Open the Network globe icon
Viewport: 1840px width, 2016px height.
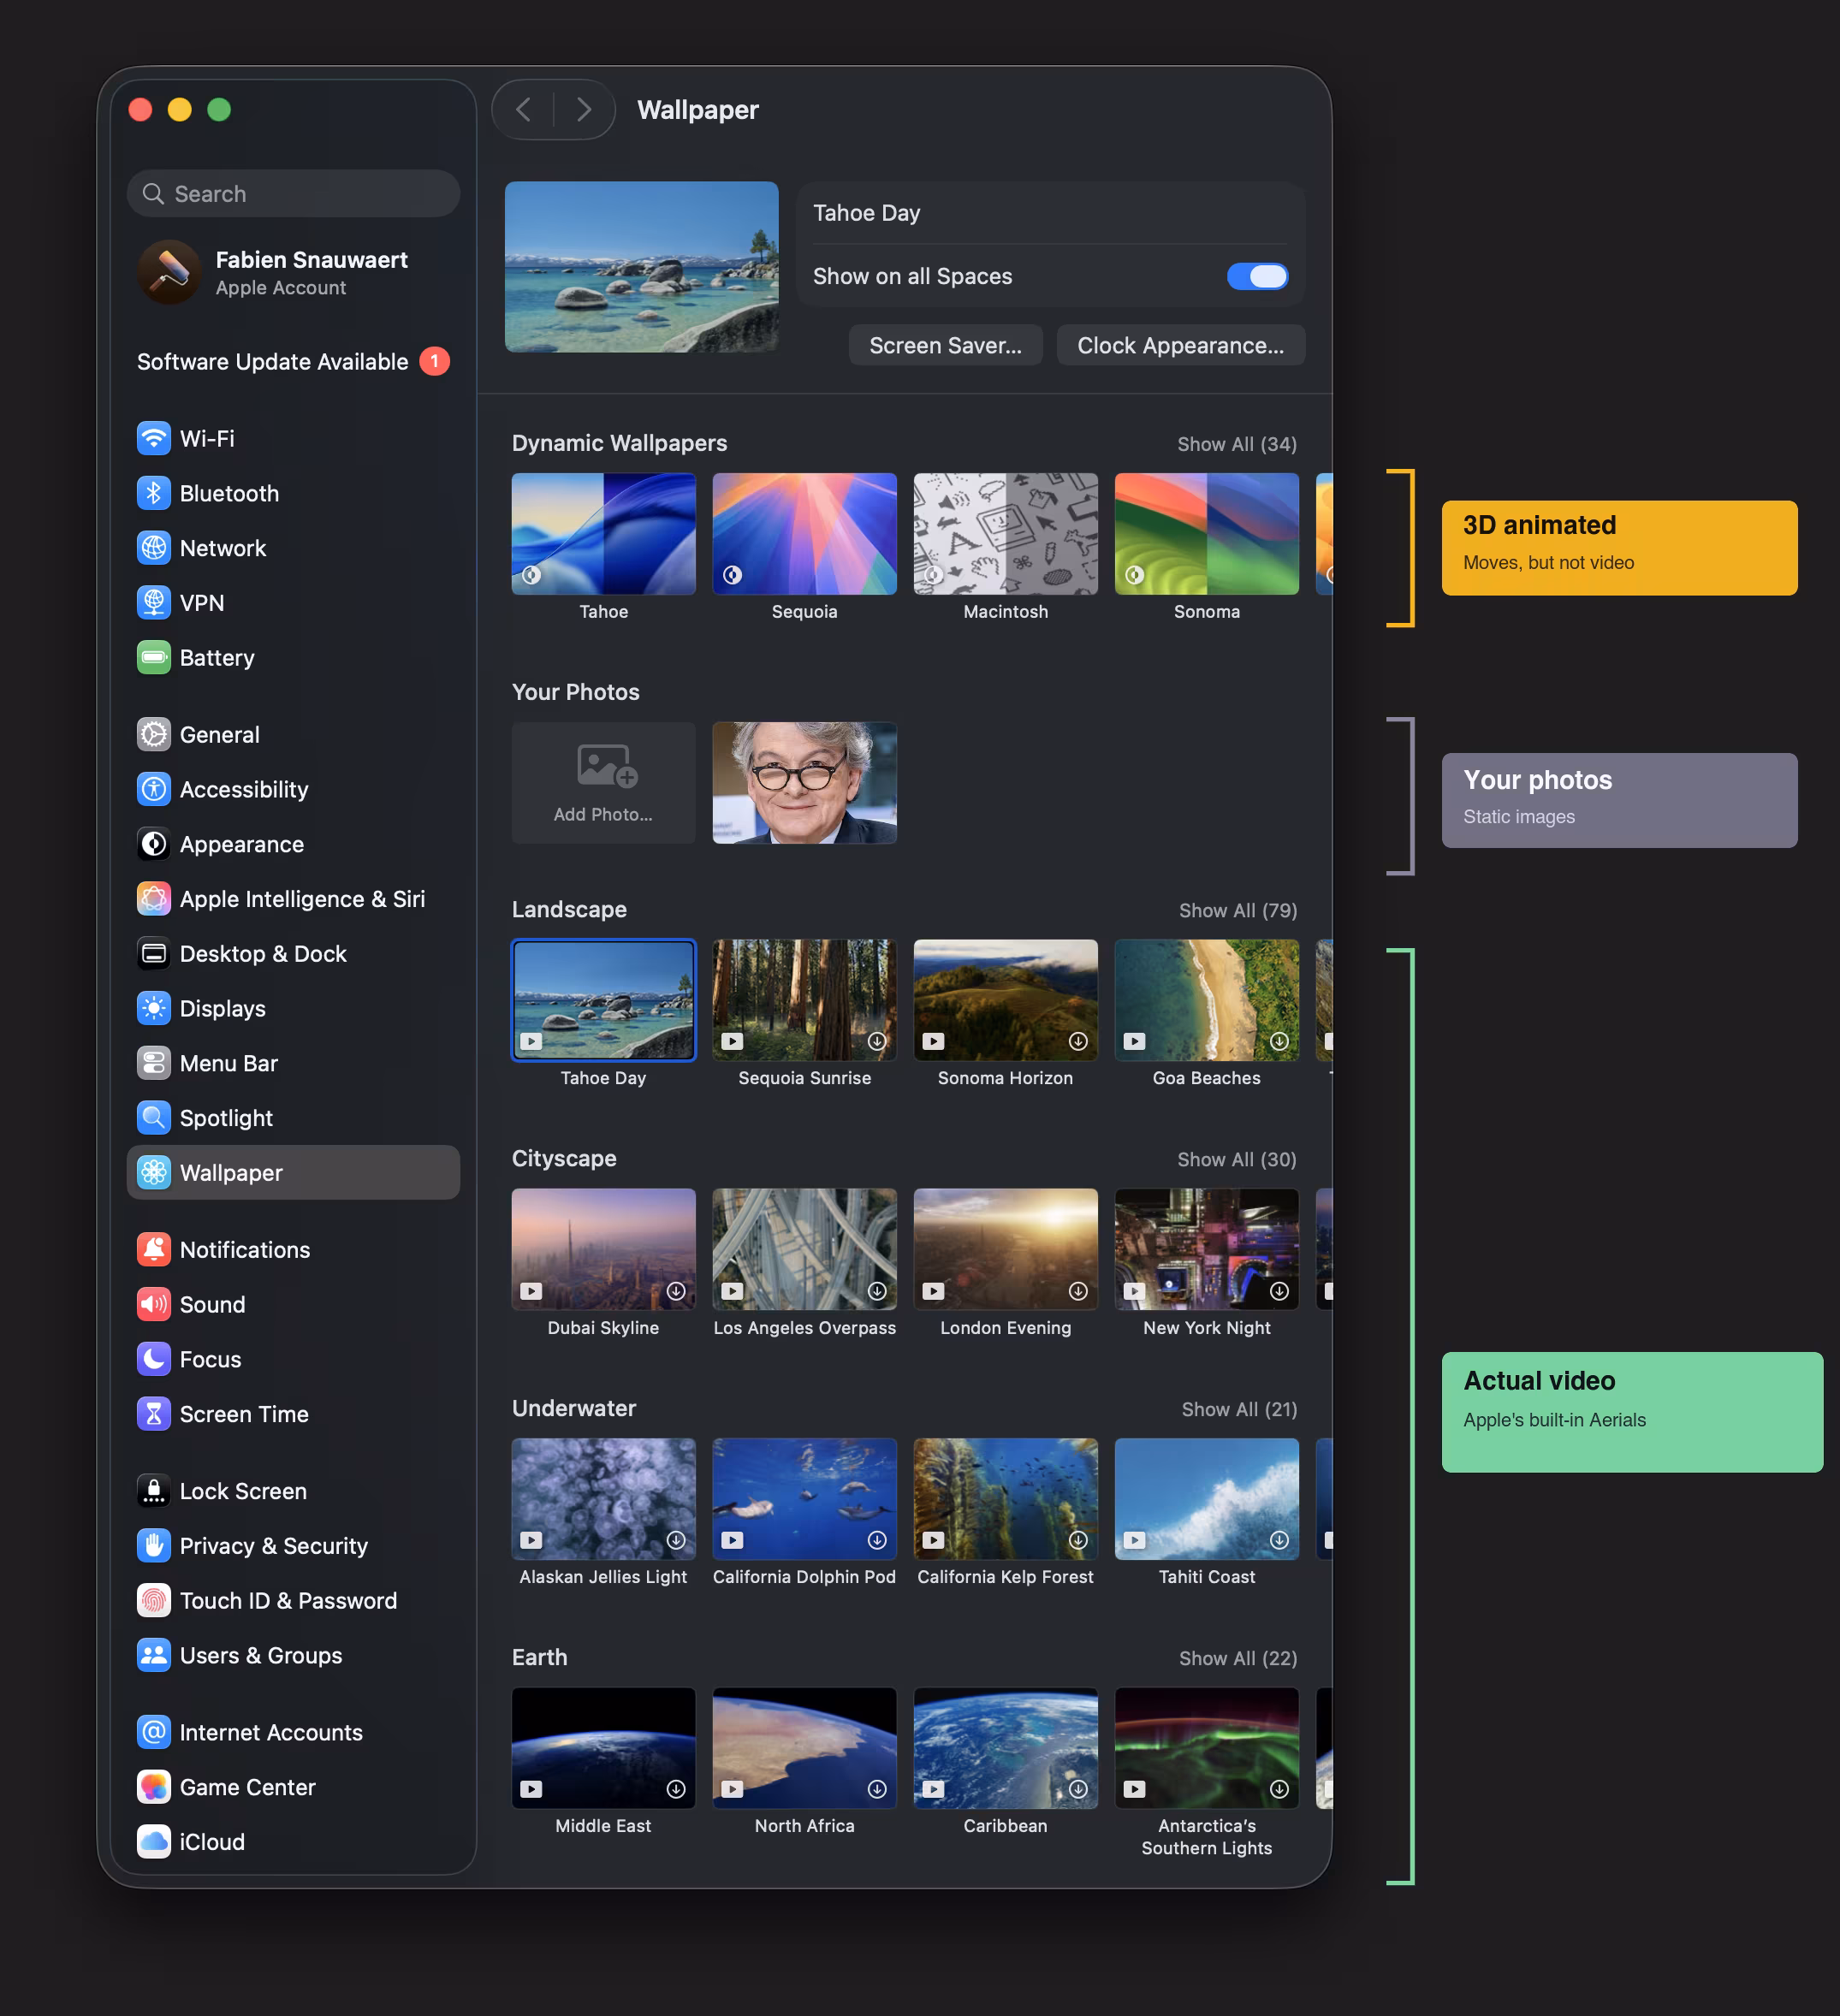(x=153, y=548)
